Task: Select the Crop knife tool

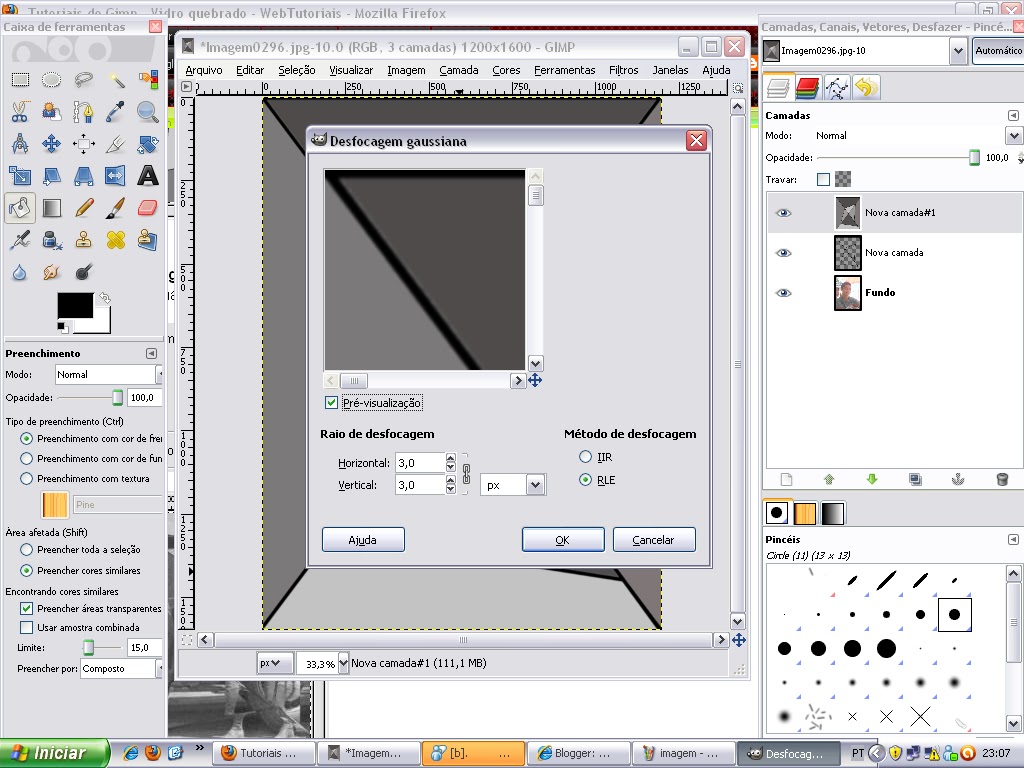Action: (x=116, y=143)
